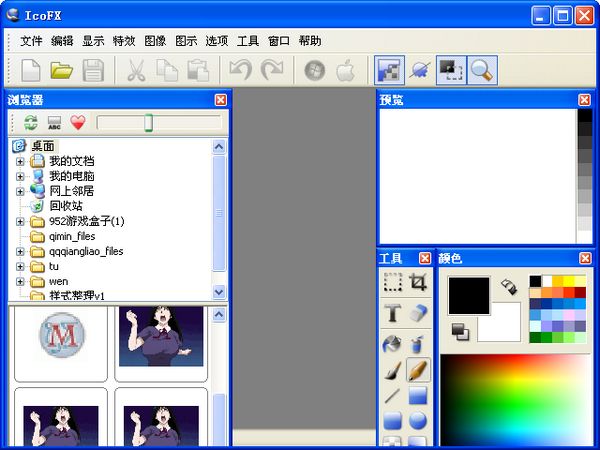This screenshot has width=600, height=450.
Task: Swap foreground and background colors
Action: coord(508,287)
